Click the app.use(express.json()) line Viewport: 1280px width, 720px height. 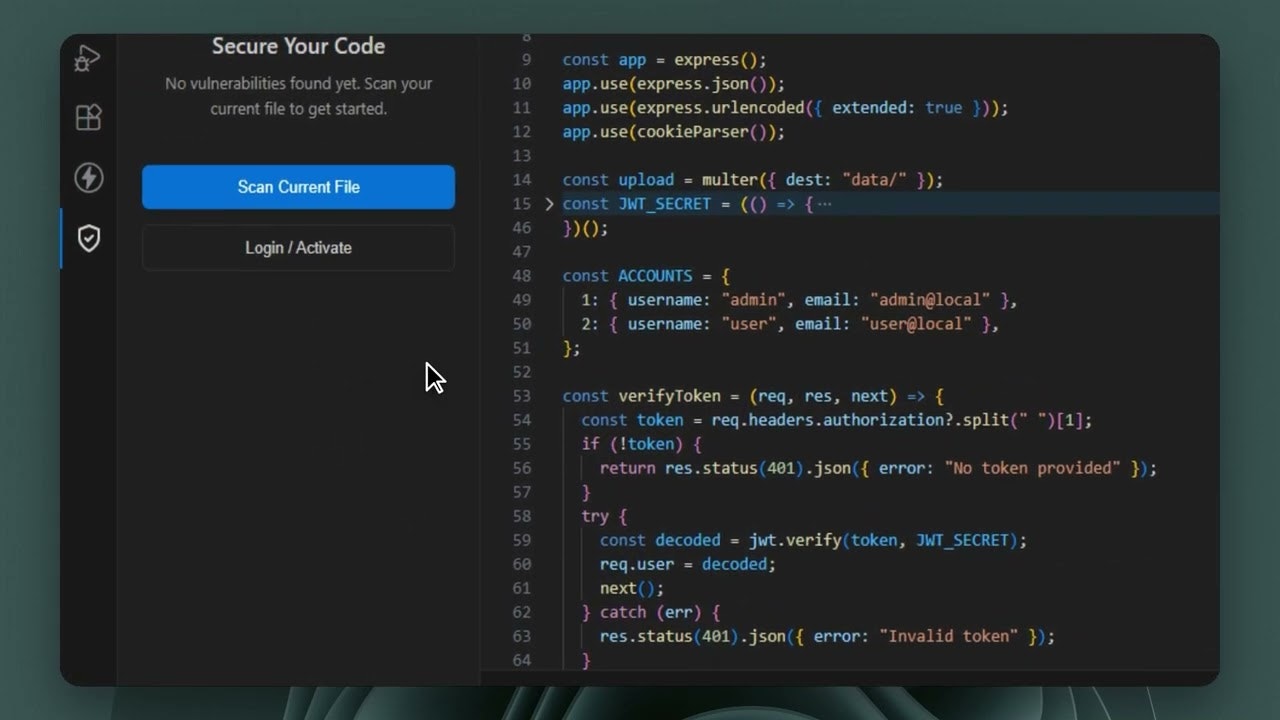(x=674, y=84)
